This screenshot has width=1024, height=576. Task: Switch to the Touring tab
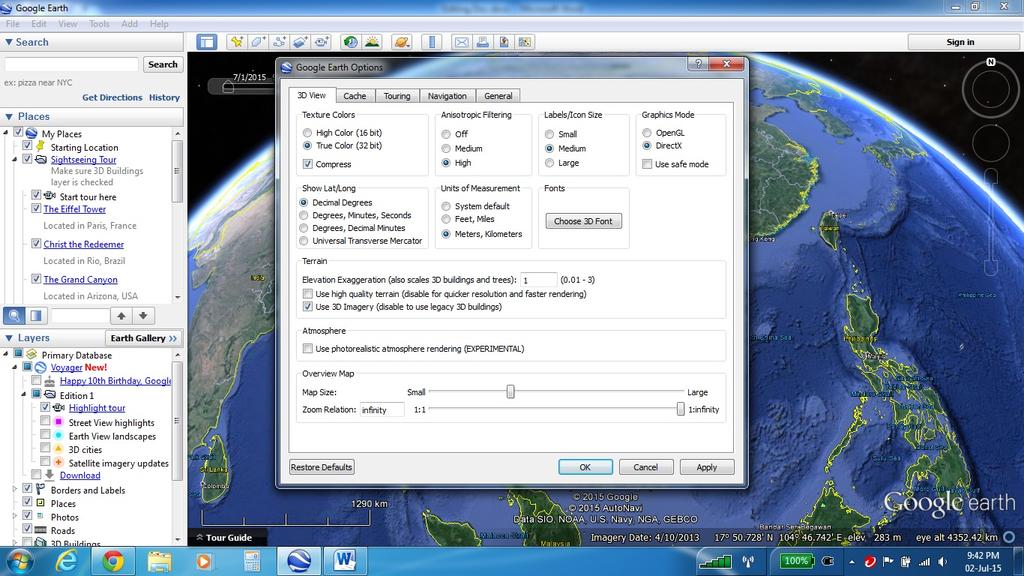tap(397, 96)
